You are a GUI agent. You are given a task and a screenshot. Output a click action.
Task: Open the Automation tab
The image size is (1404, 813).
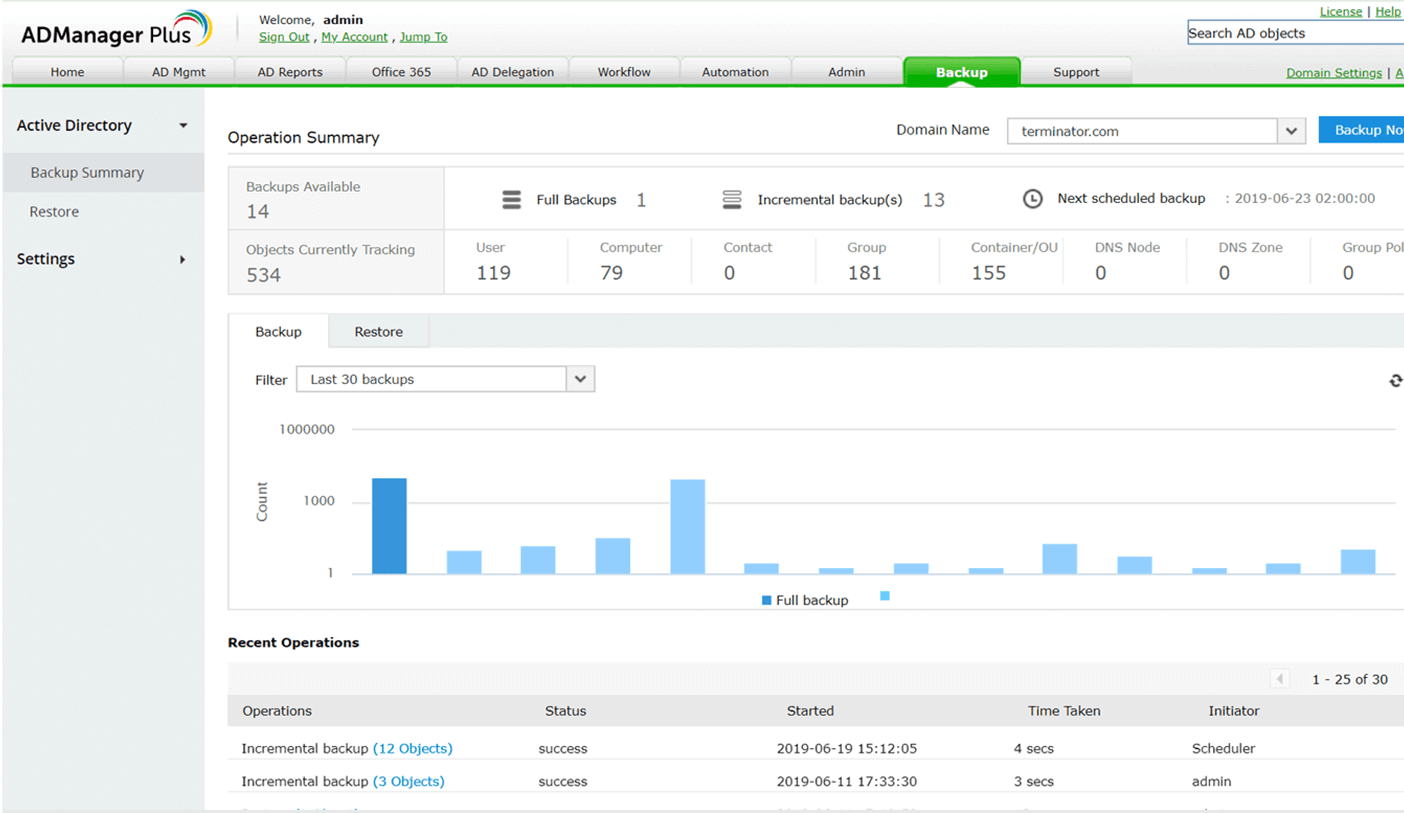click(x=735, y=72)
